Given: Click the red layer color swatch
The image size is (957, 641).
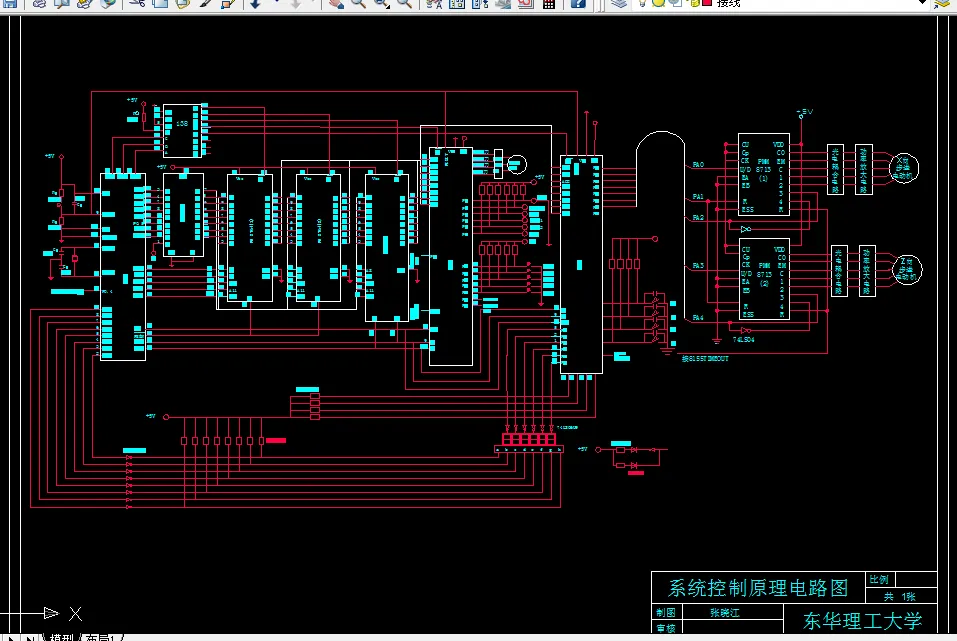Looking at the screenshot, I should 707,3.
